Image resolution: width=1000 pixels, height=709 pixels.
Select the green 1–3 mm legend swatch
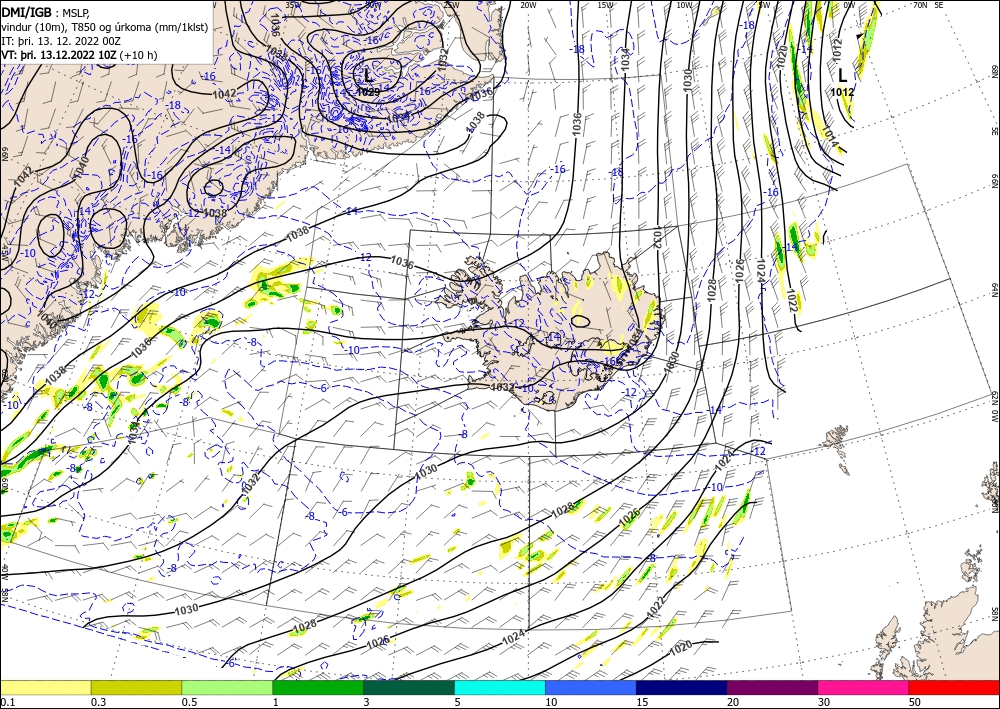pos(318,687)
